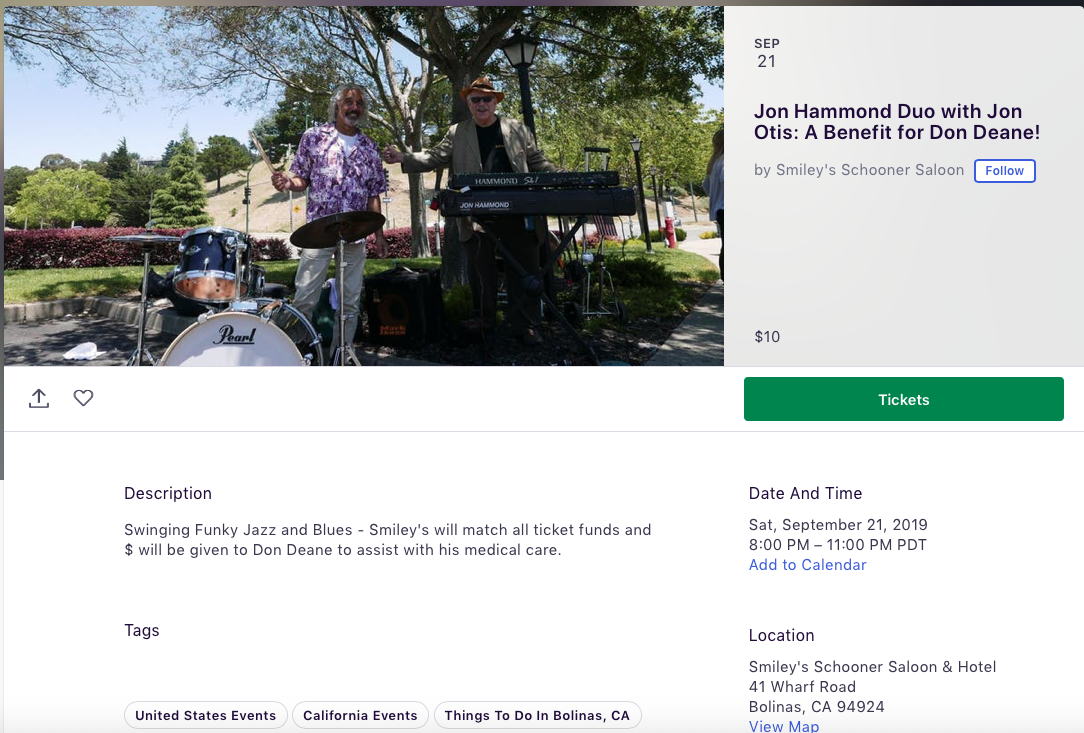1084x733 pixels.
Task: Click the Swinging Funky Jazz description text
Action: [387, 540]
